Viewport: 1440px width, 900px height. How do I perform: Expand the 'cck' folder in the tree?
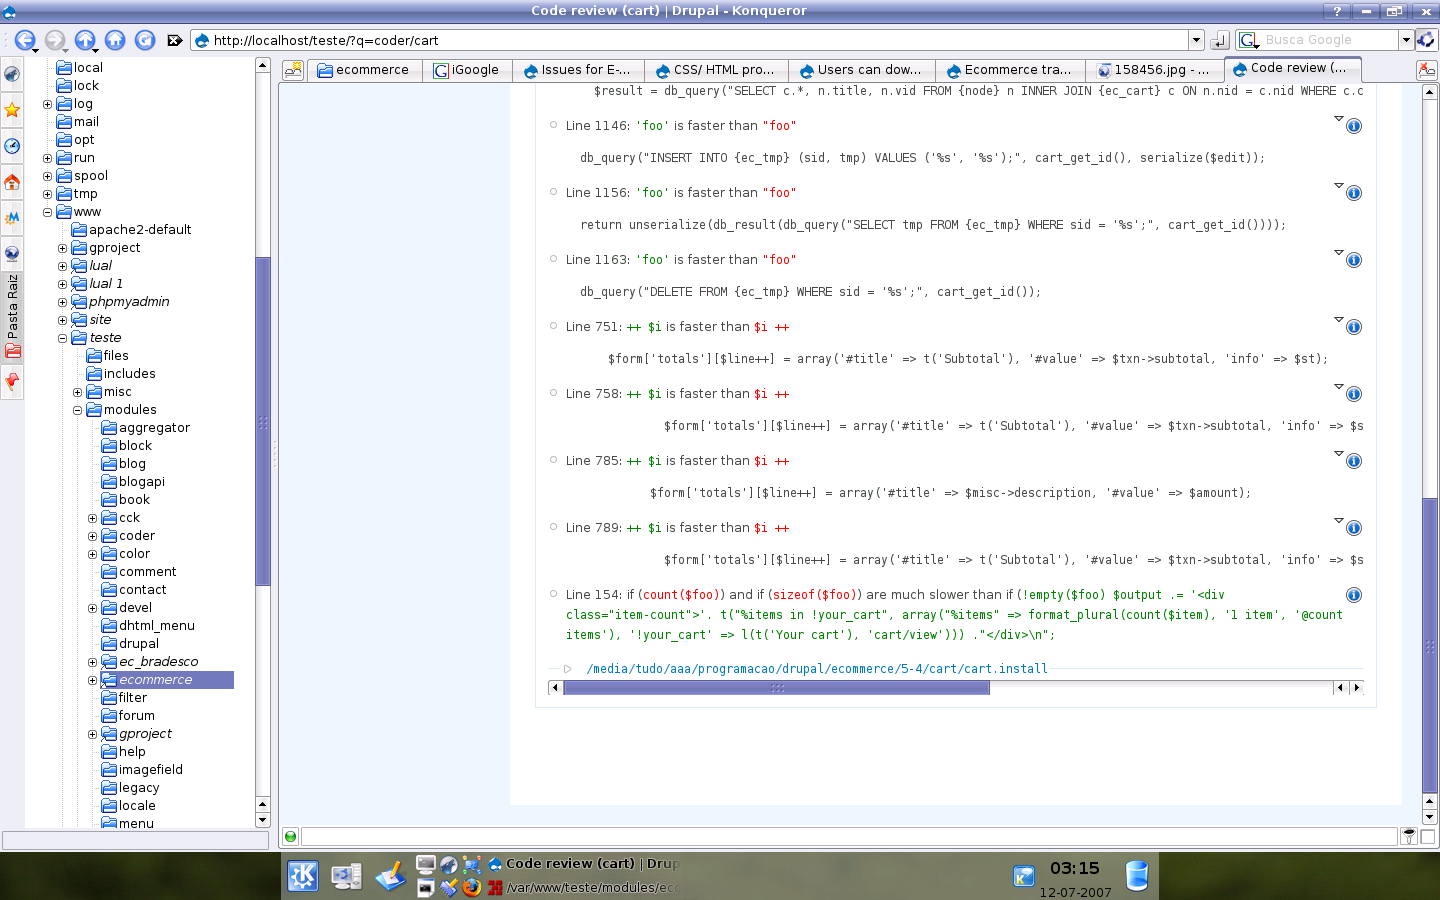click(92, 518)
